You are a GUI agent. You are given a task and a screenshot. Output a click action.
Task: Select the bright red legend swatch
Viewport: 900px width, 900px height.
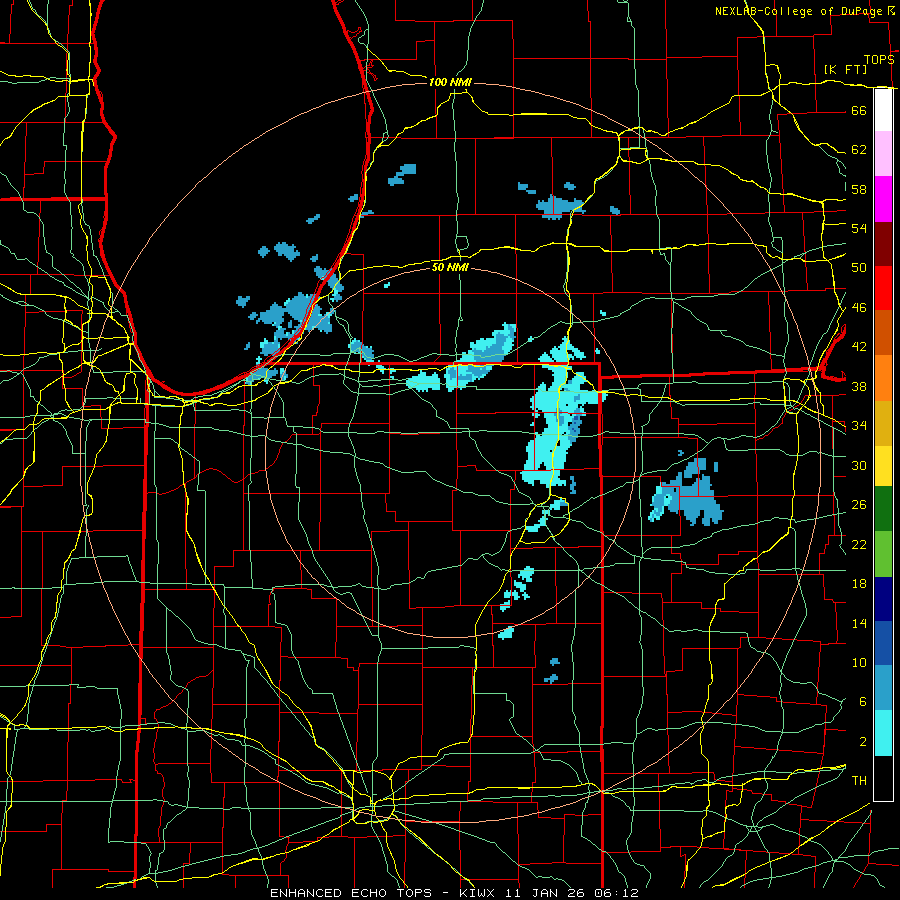pos(883,288)
